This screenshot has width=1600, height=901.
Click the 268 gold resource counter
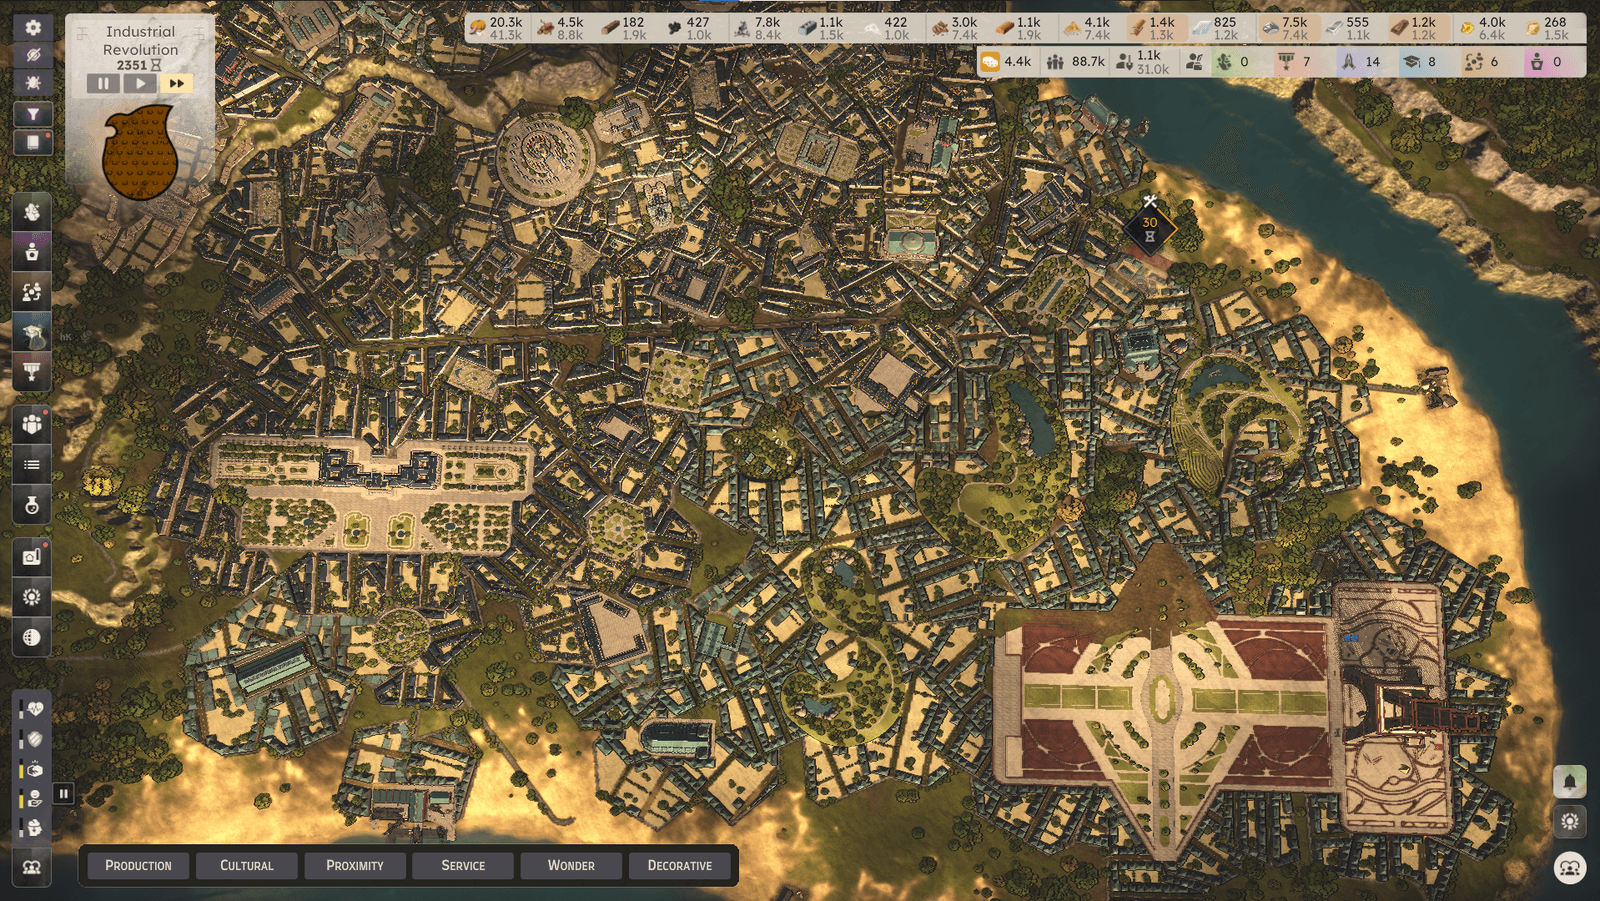[1546, 28]
